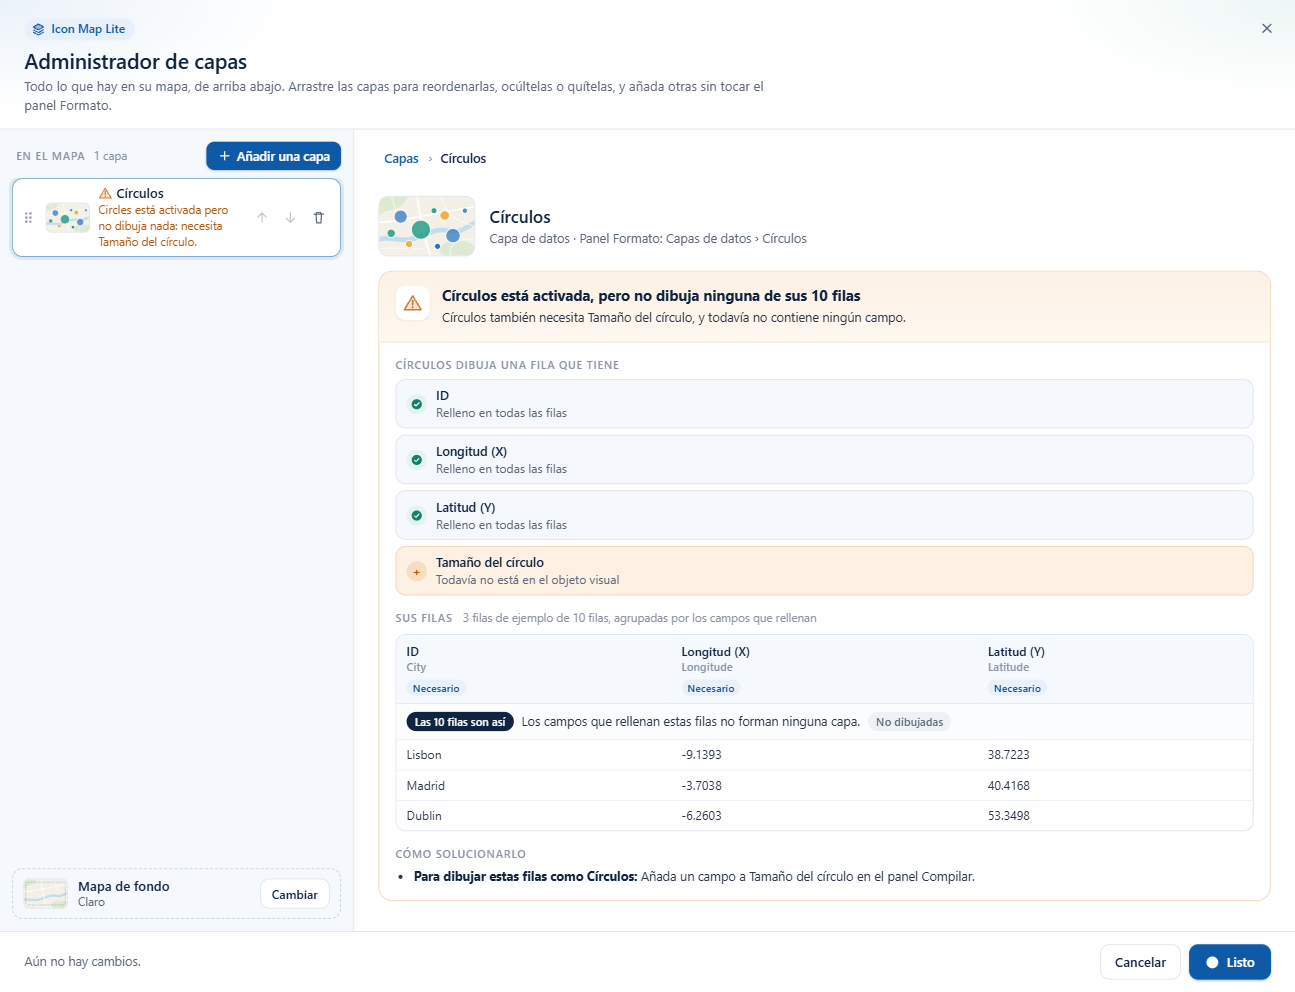Click the green check icon for Longitud (X)
The image size is (1295, 992).
[417, 460]
